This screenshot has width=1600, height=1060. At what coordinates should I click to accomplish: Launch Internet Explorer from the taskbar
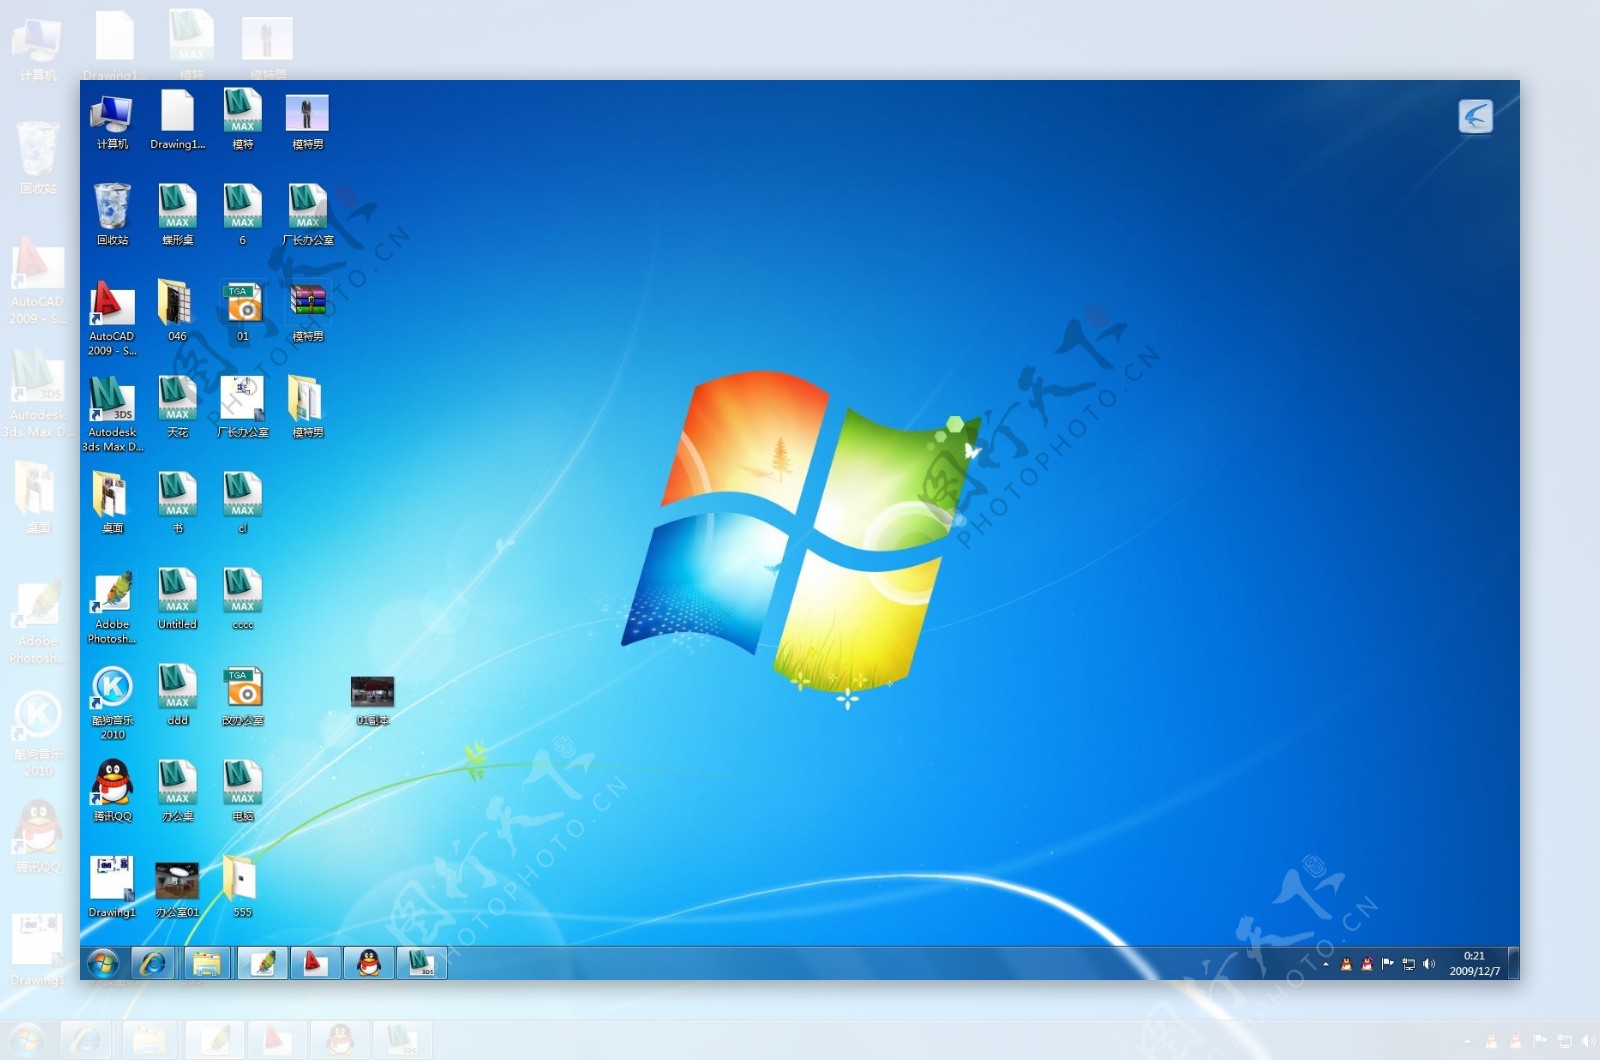coord(153,963)
